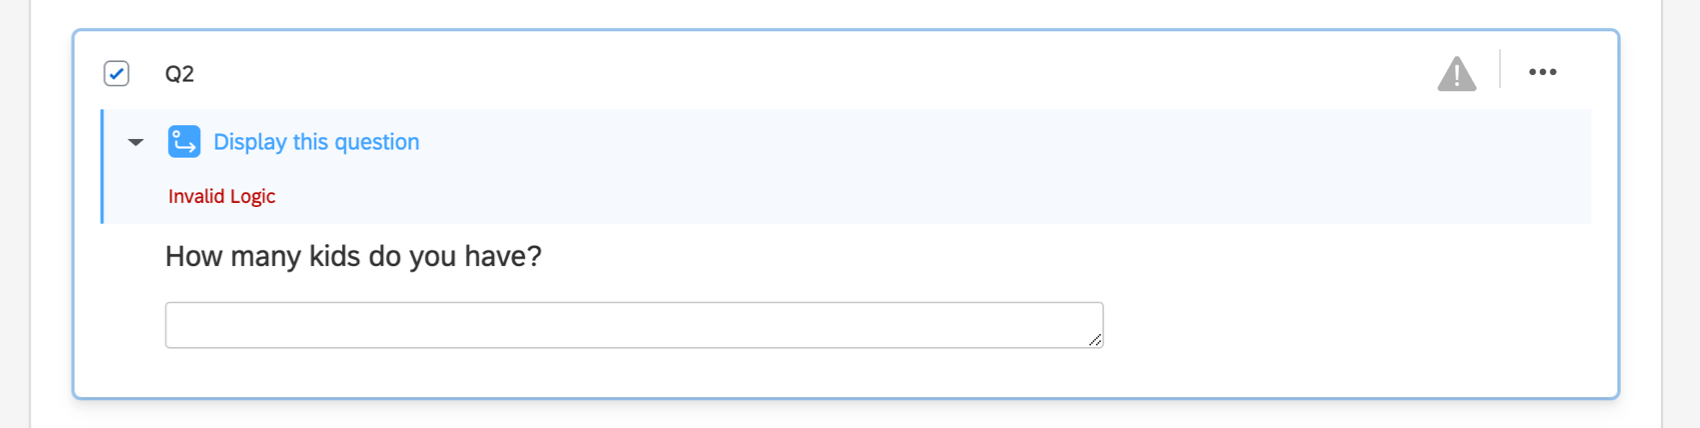Collapse the display logic section arrow
Viewport: 1700px width, 428px height.
point(136,142)
